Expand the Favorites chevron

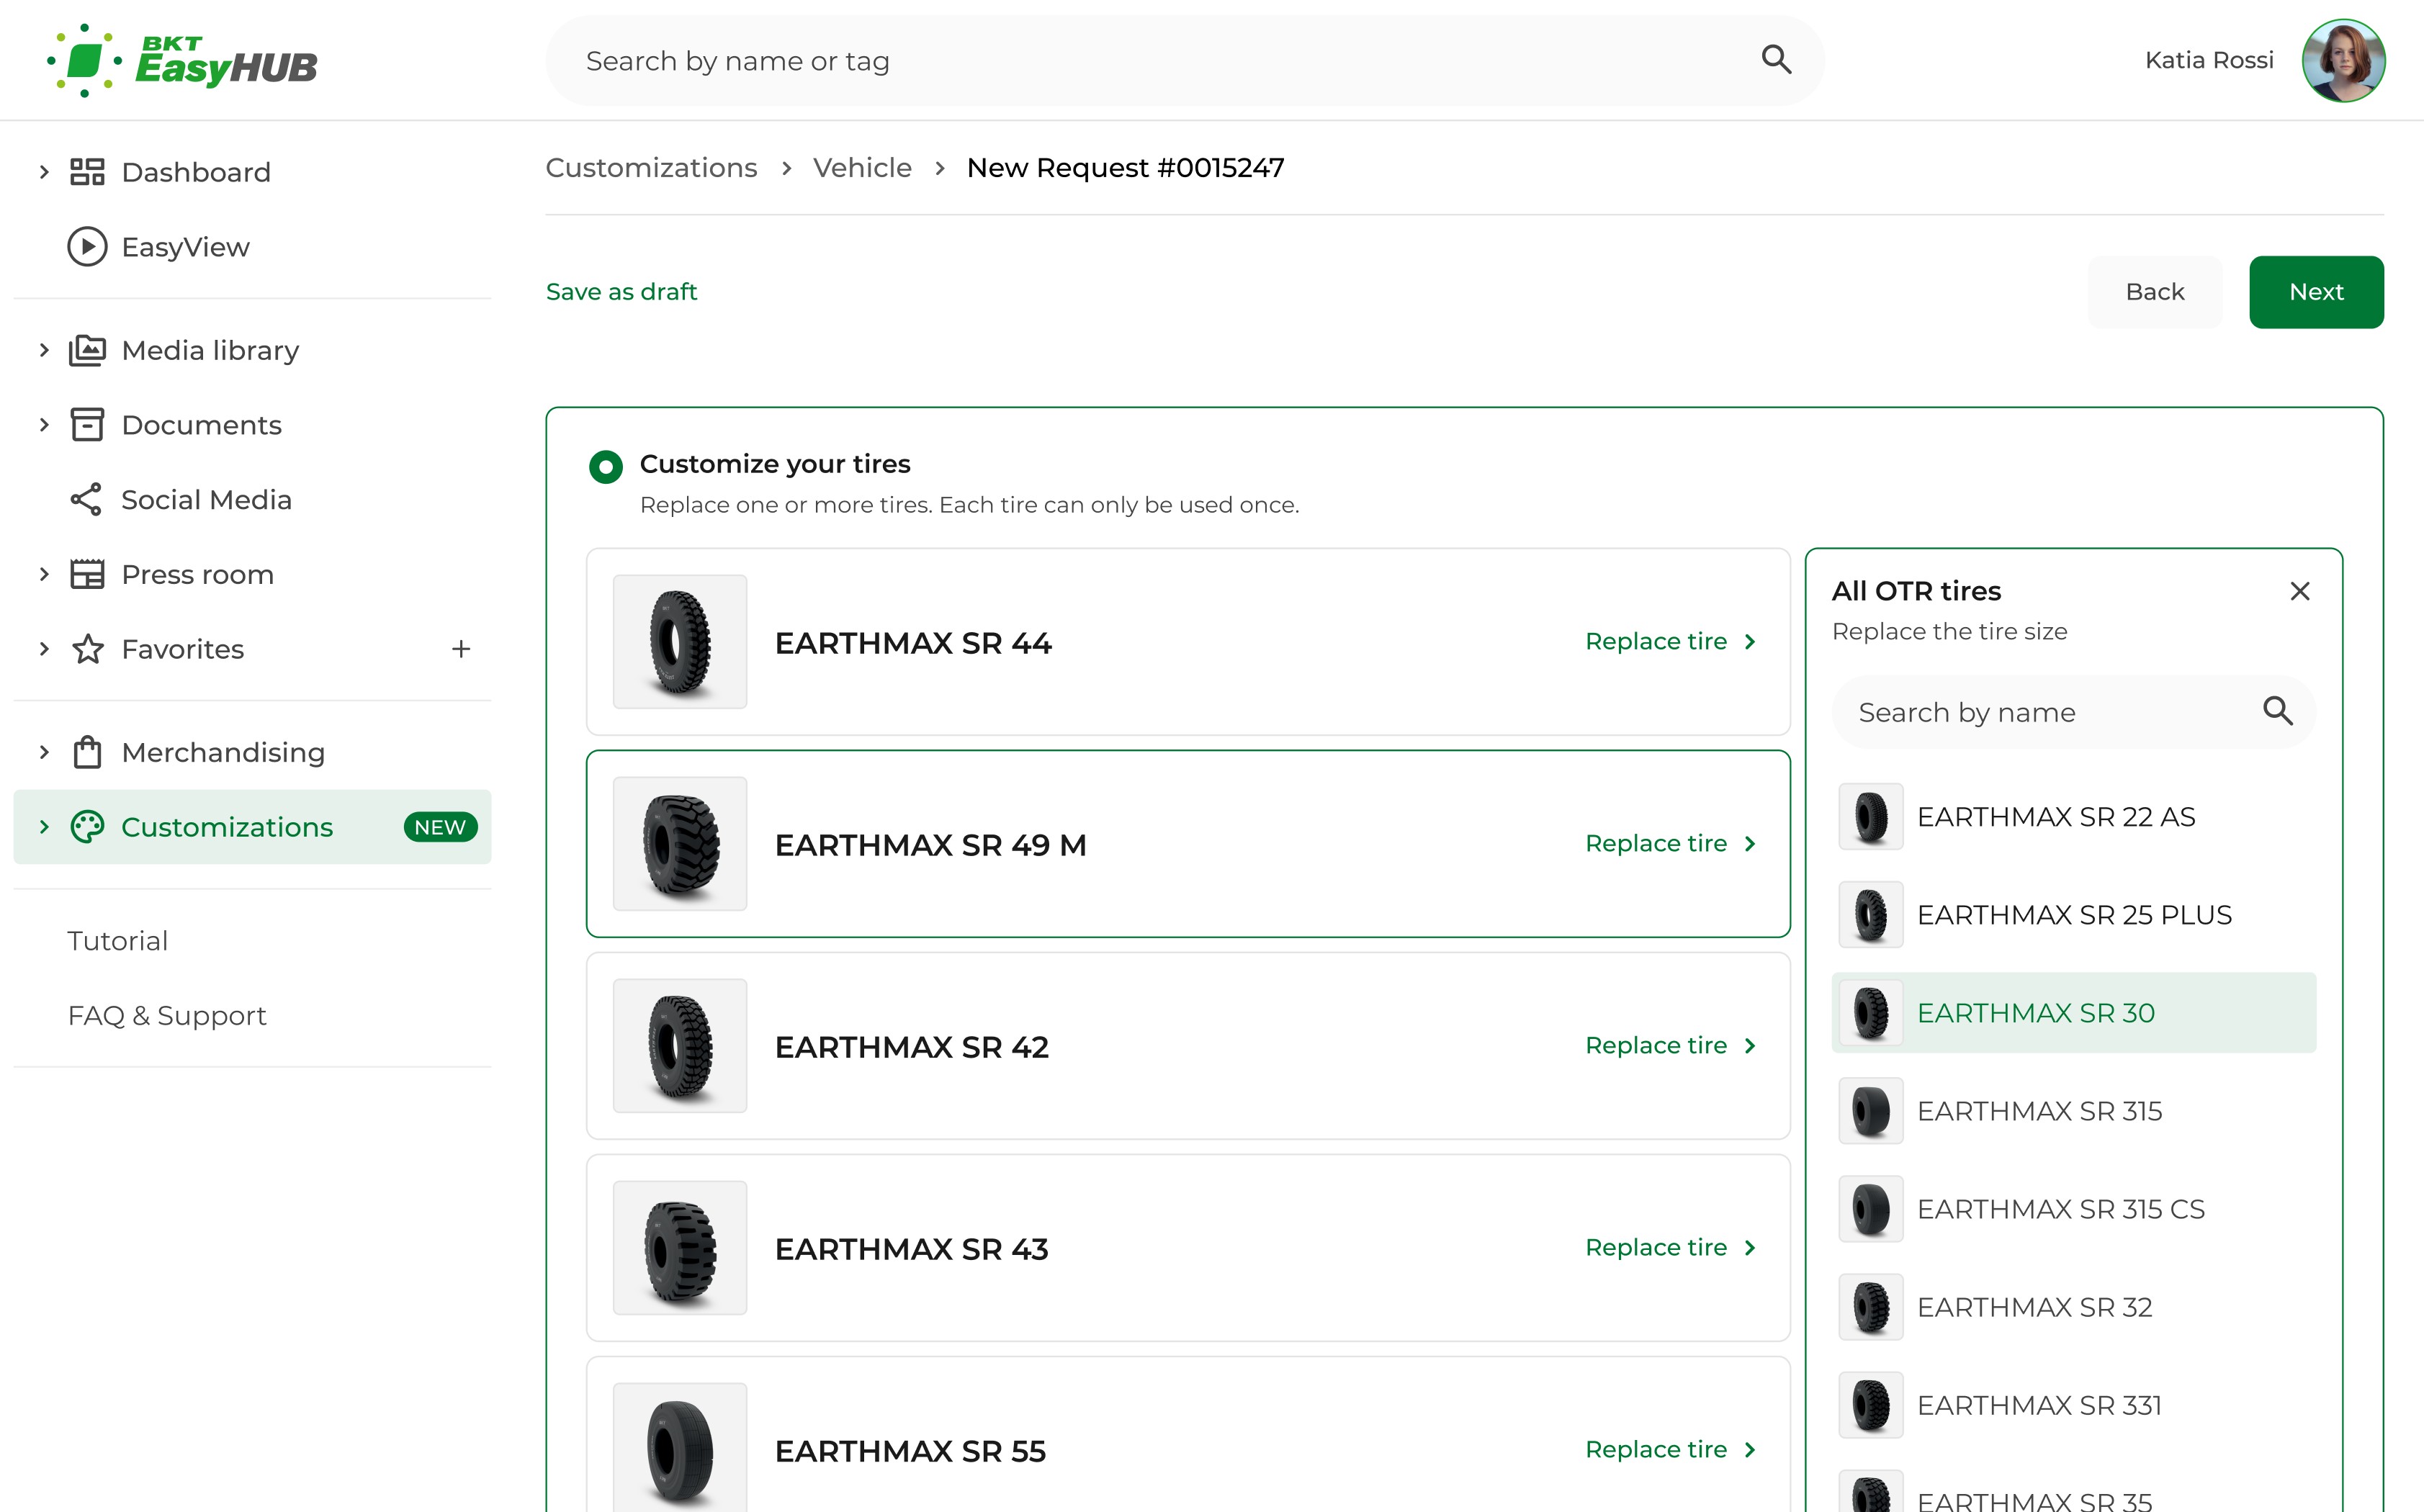pyautogui.click(x=44, y=649)
